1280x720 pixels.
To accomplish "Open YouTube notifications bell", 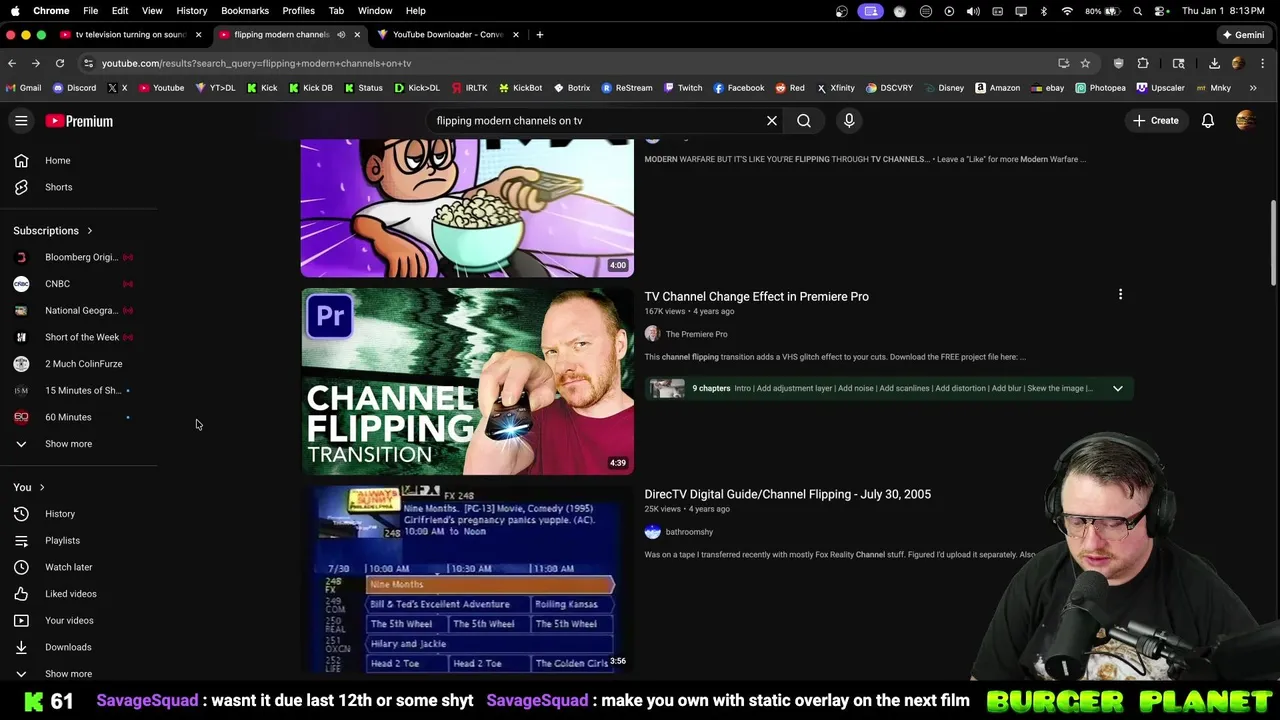I will pos(1208,121).
